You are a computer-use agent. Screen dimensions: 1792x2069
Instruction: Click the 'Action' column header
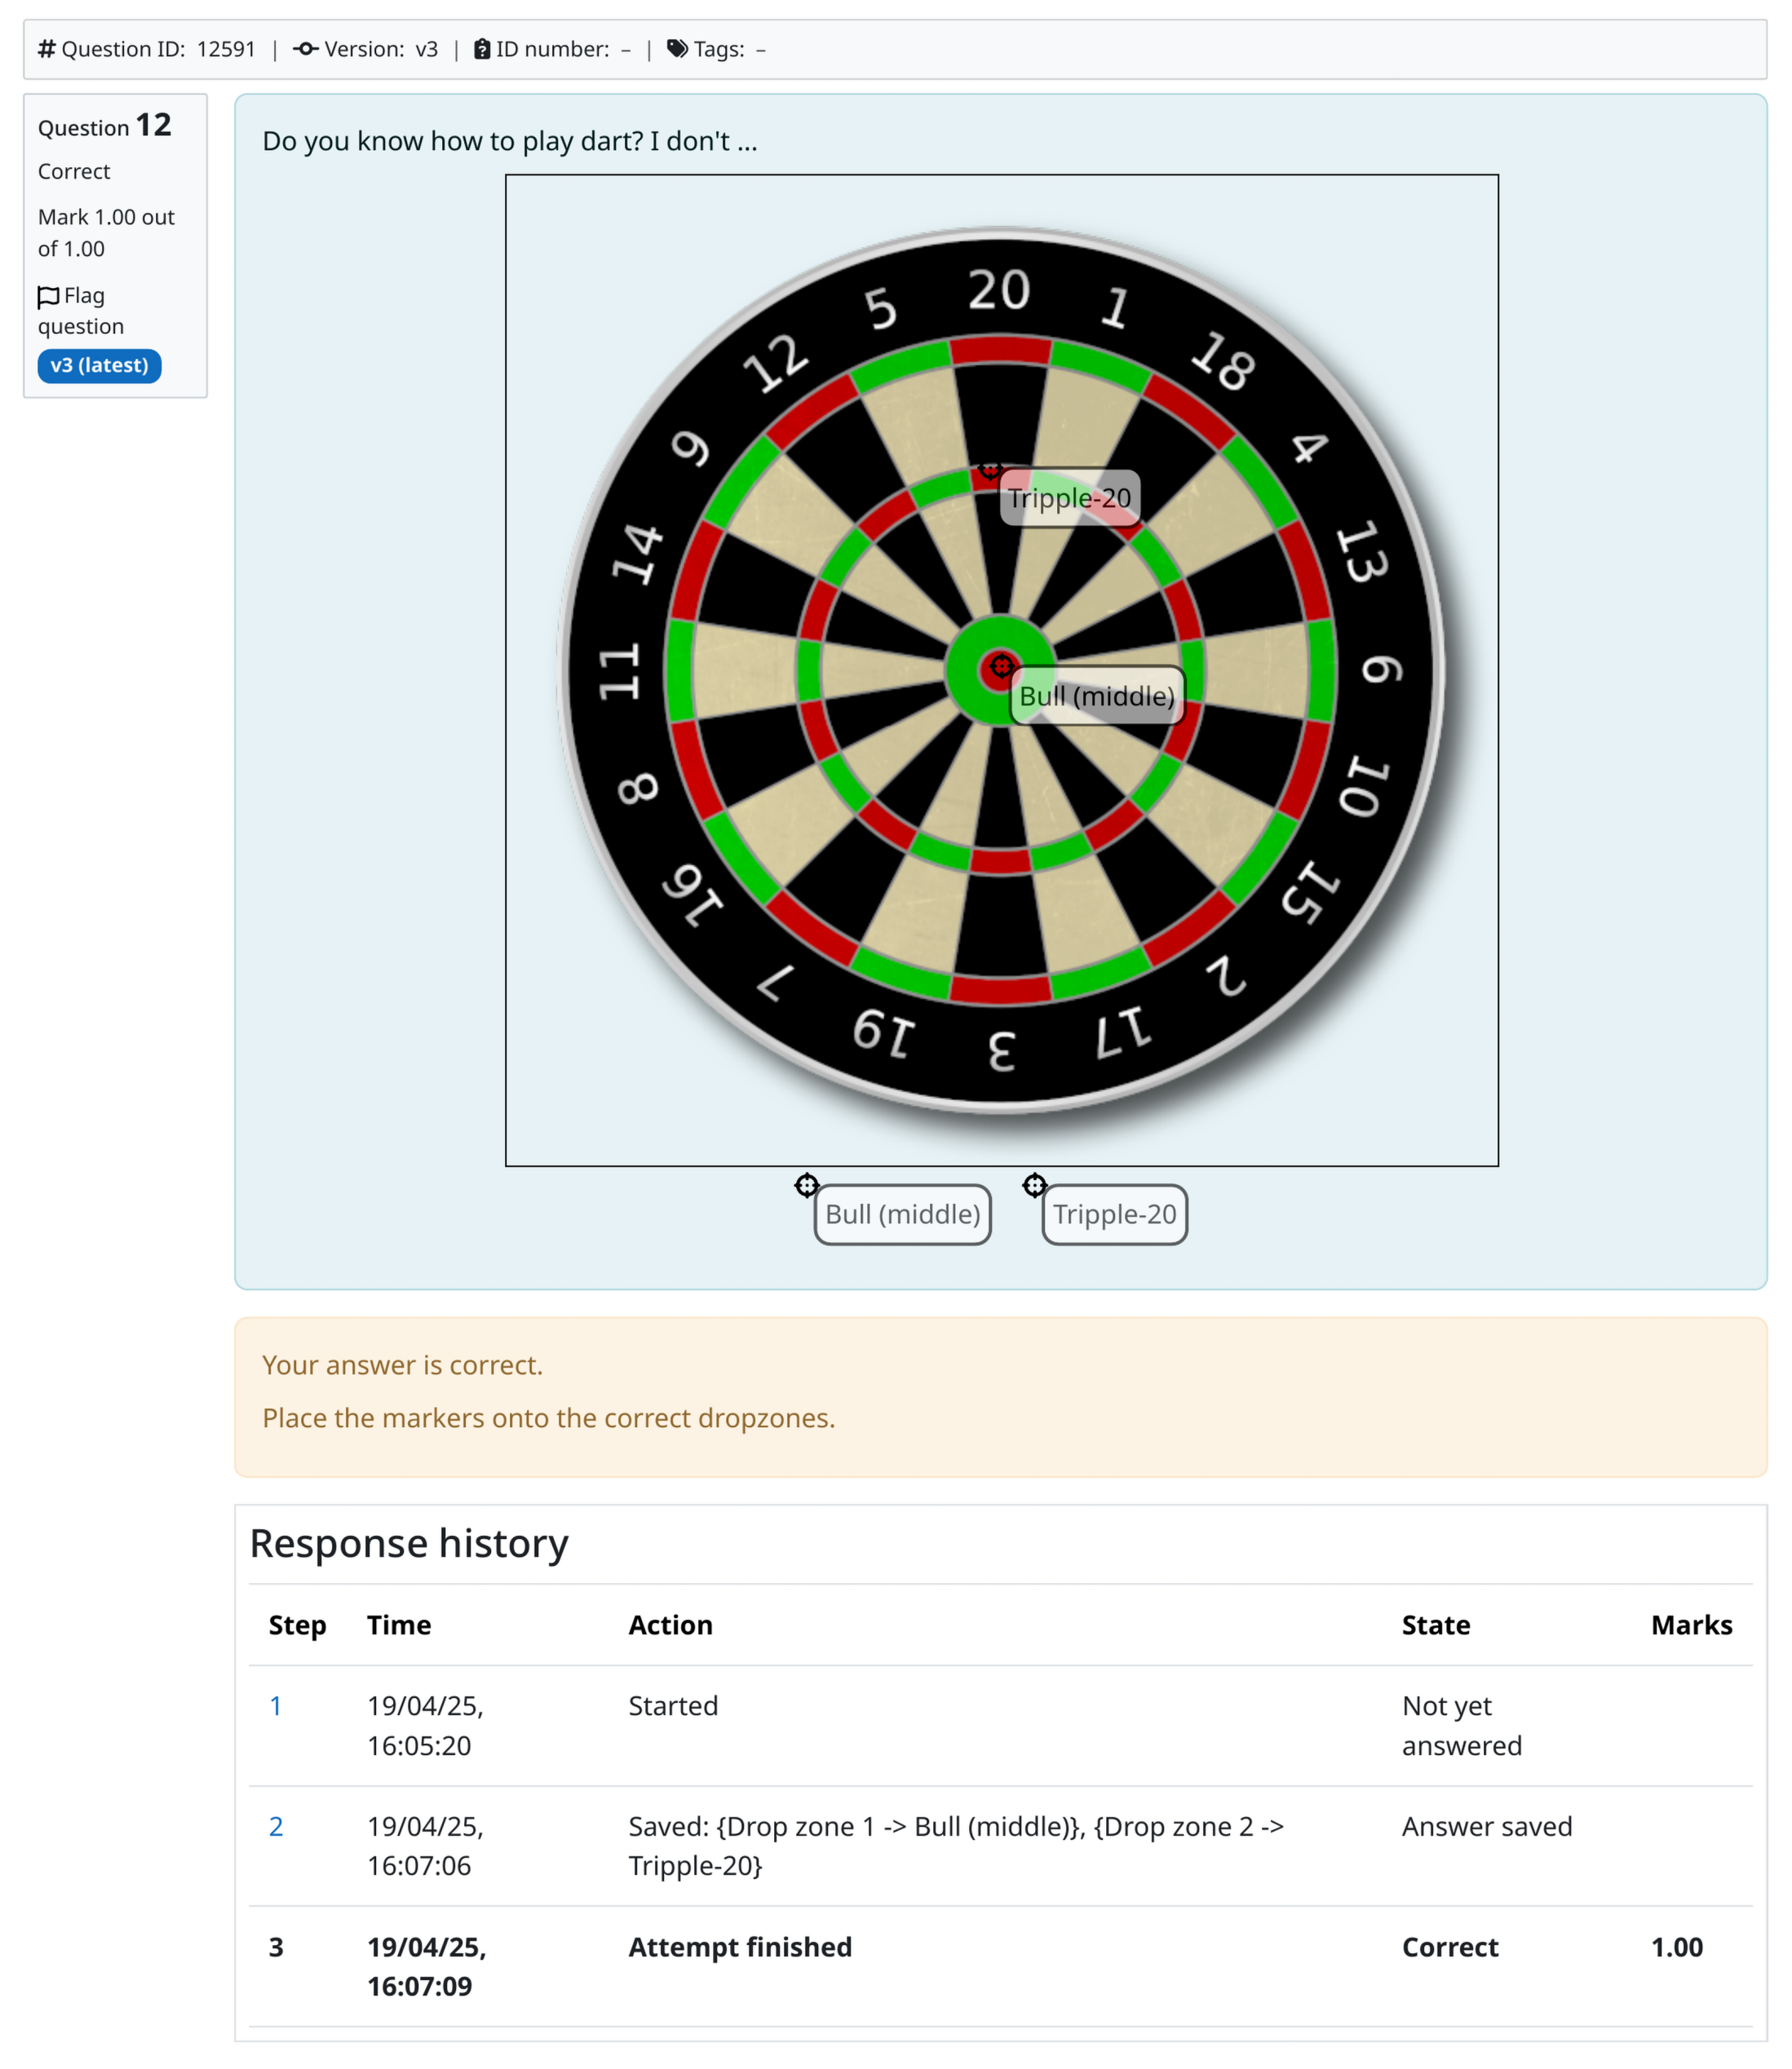(x=671, y=1625)
